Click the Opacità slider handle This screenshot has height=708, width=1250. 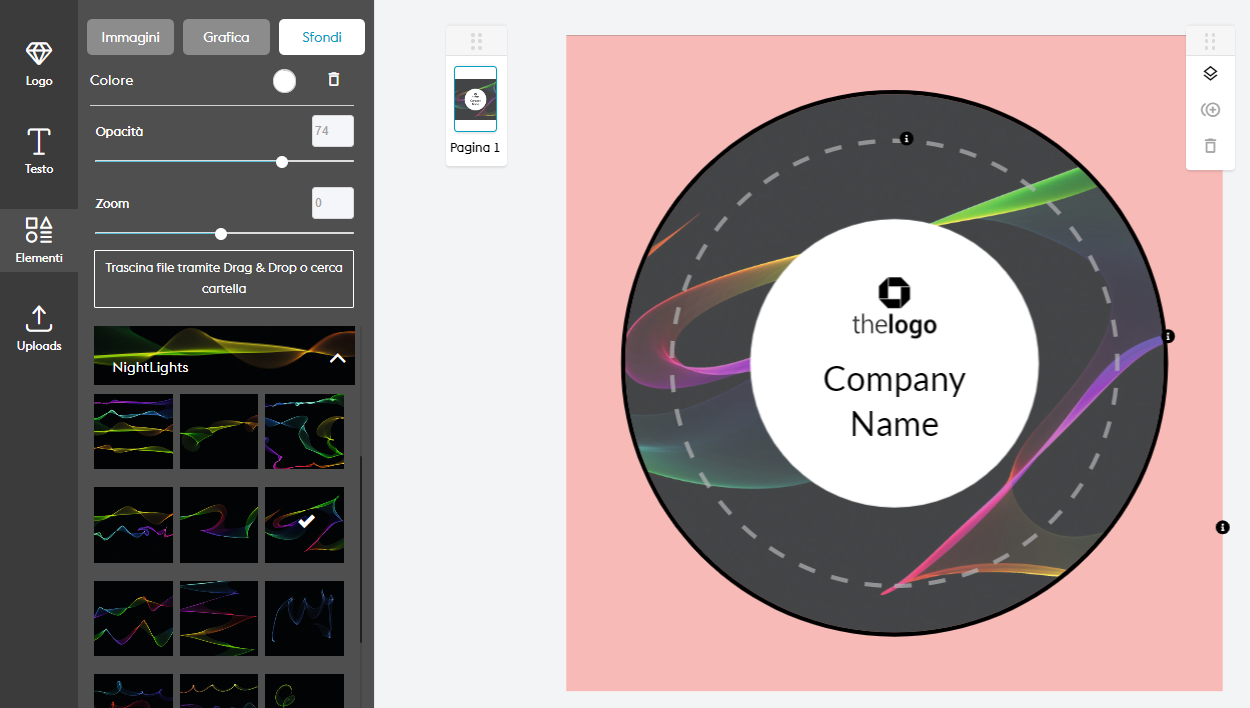pos(282,162)
